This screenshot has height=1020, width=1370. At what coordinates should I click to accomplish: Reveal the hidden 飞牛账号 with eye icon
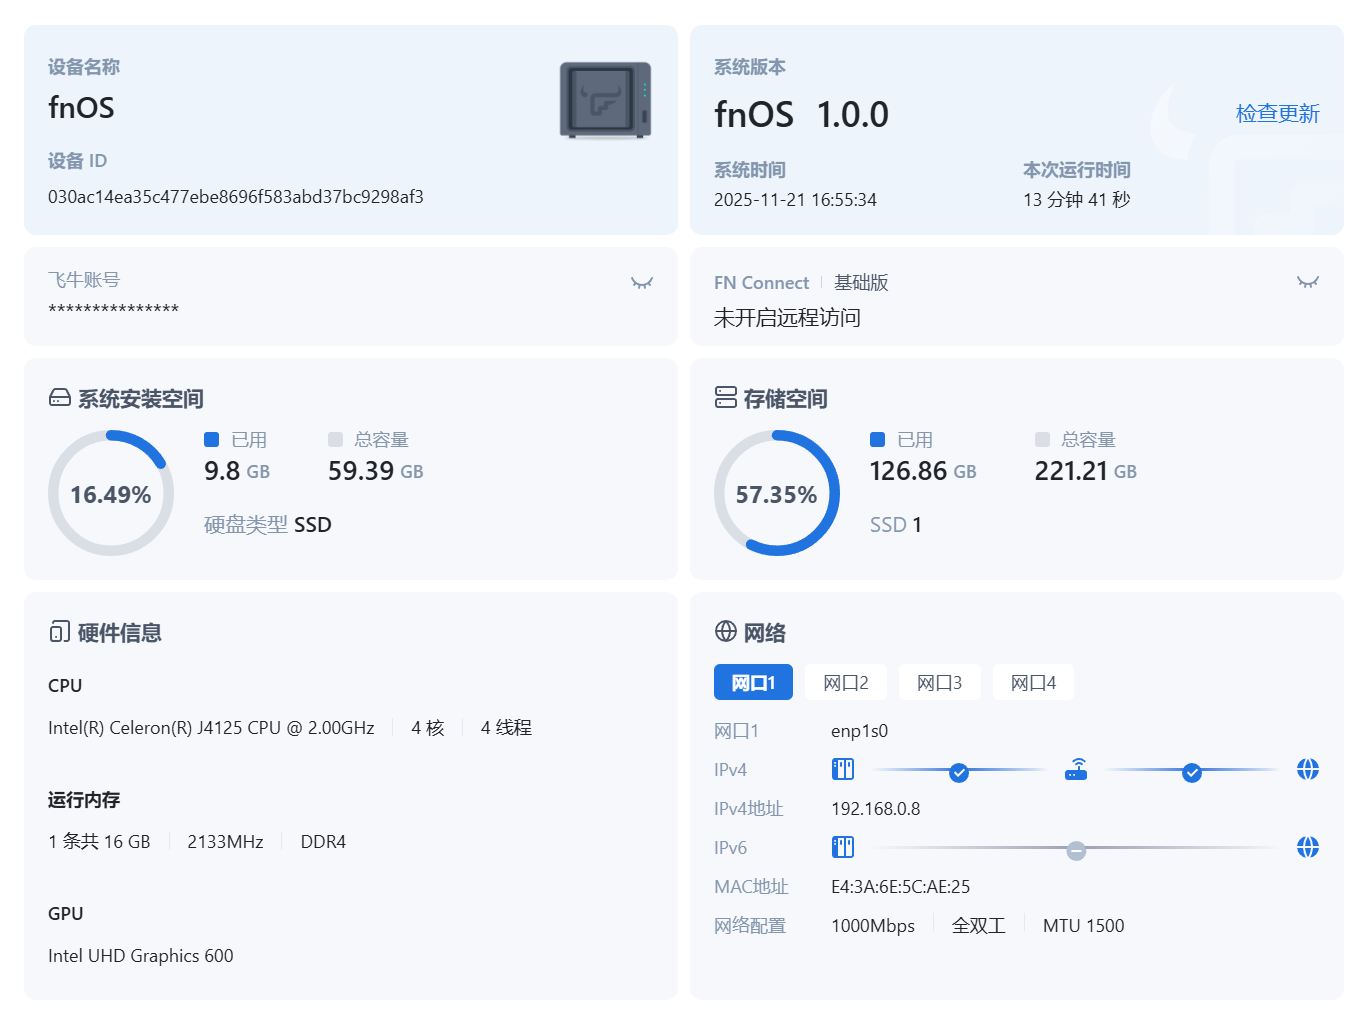(642, 283)
